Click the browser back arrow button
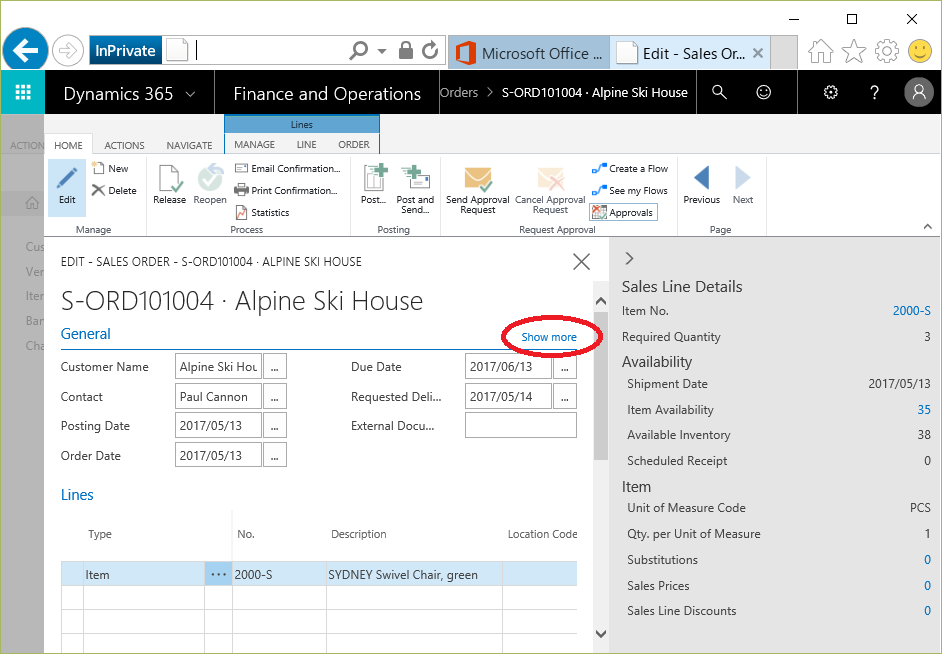The width and height of the screenshot is (942, 654). pyautogui.click(x=25, y=50)
